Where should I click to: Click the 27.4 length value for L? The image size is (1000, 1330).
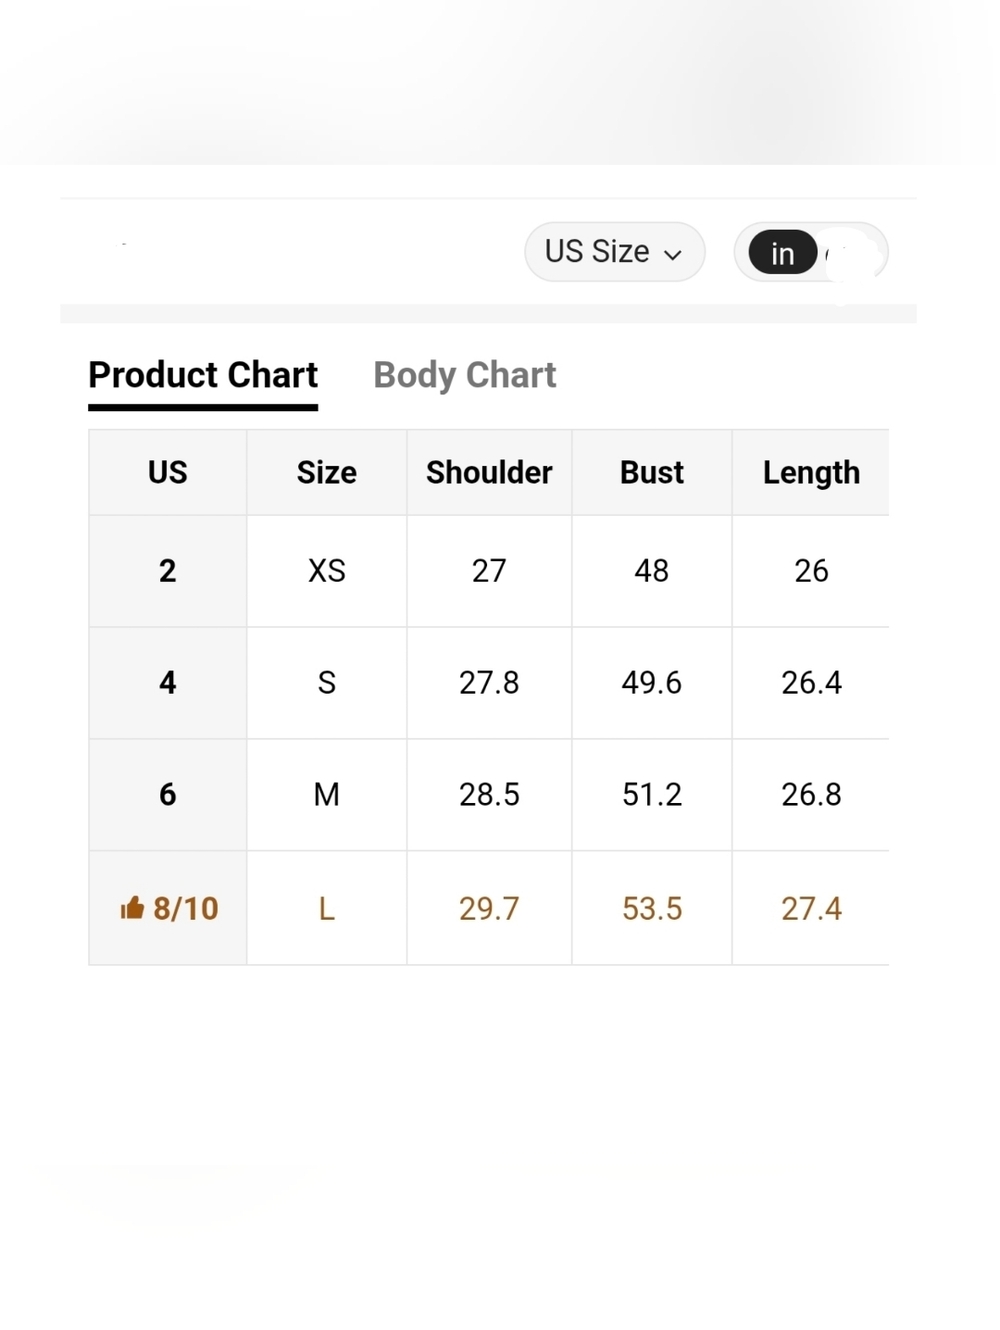coord(811,908)
